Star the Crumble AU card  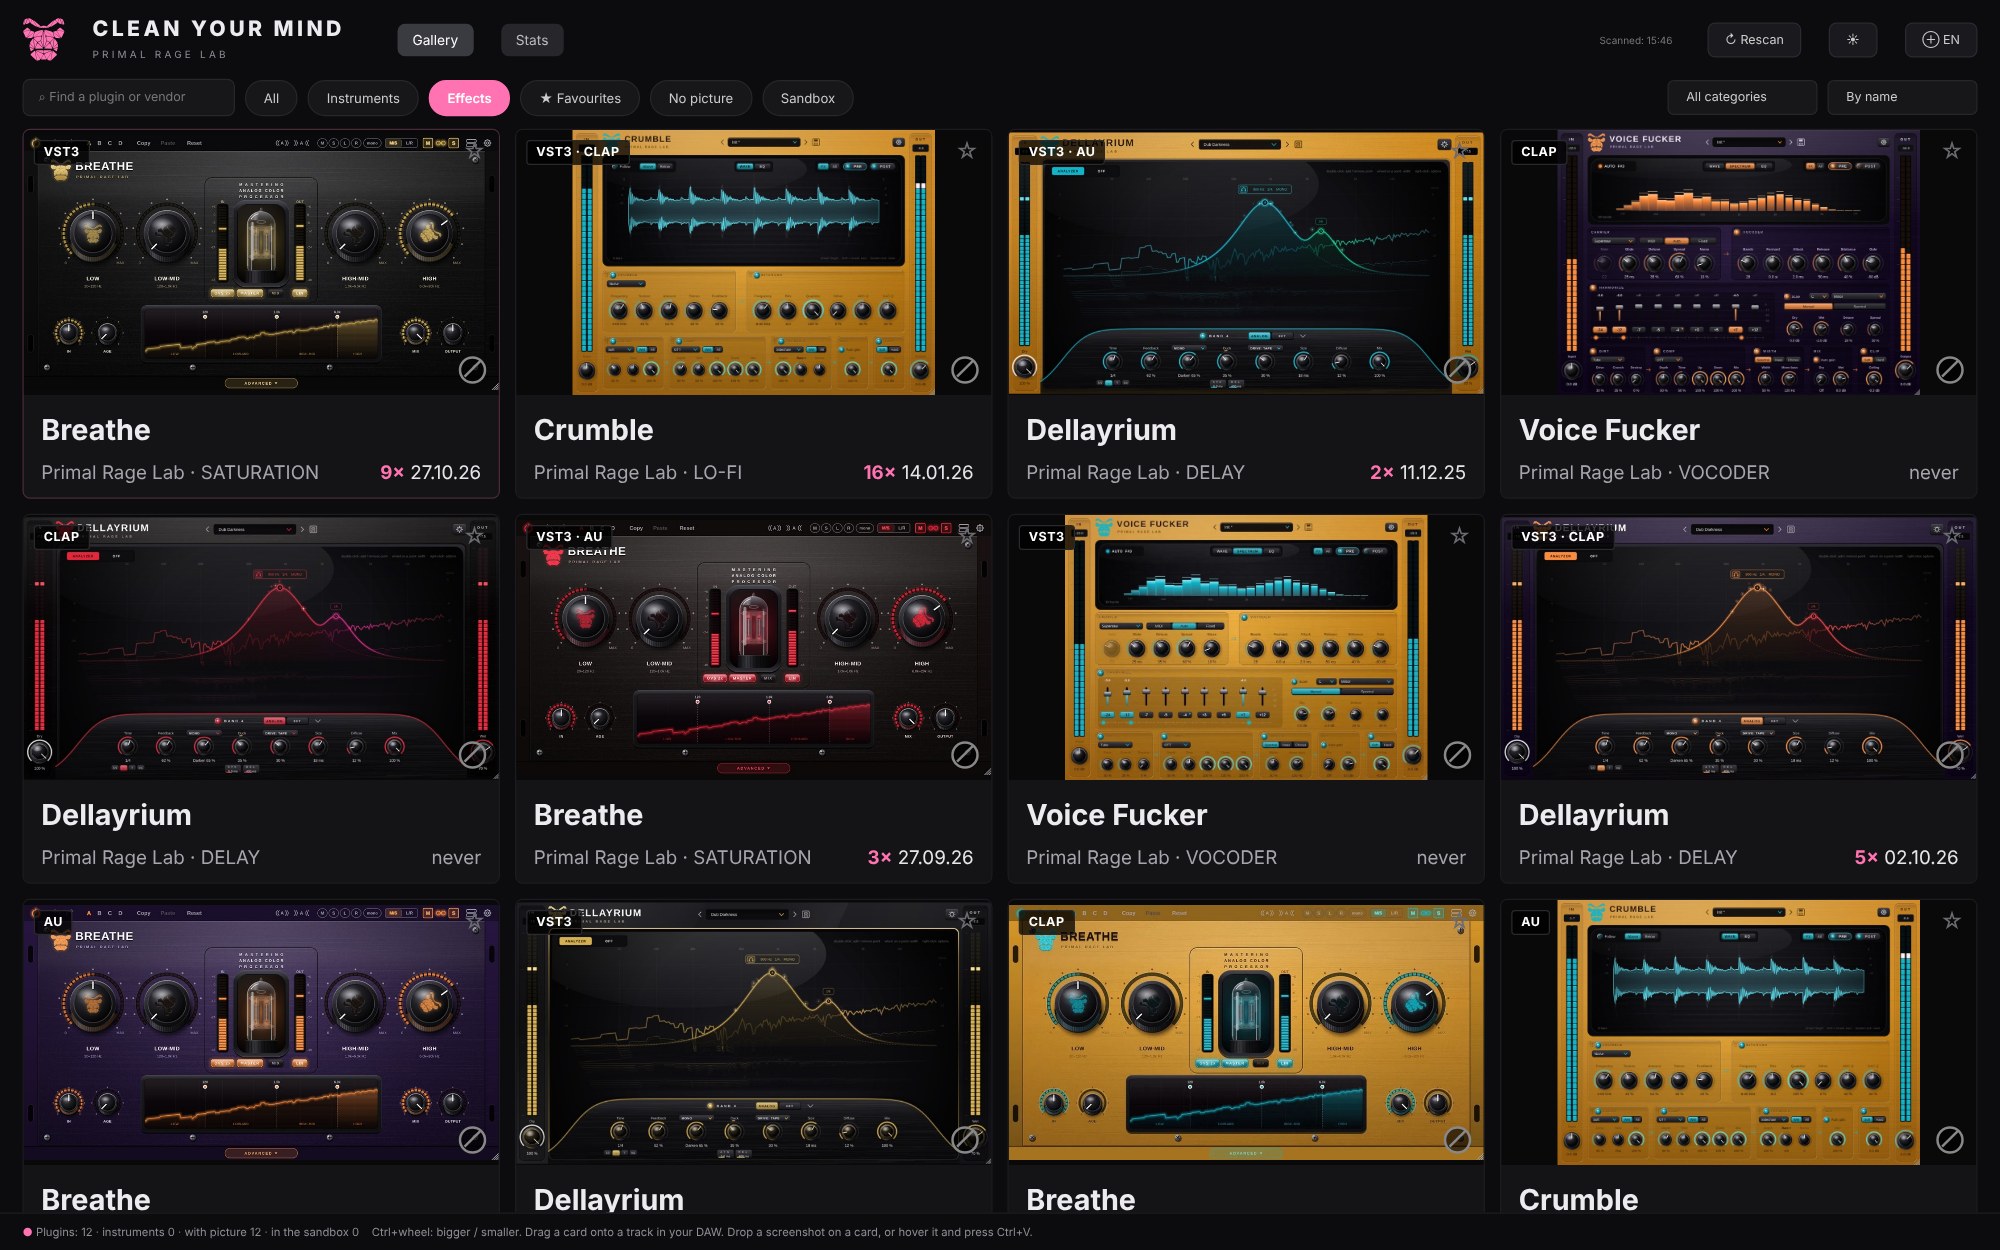(1951, 921)
